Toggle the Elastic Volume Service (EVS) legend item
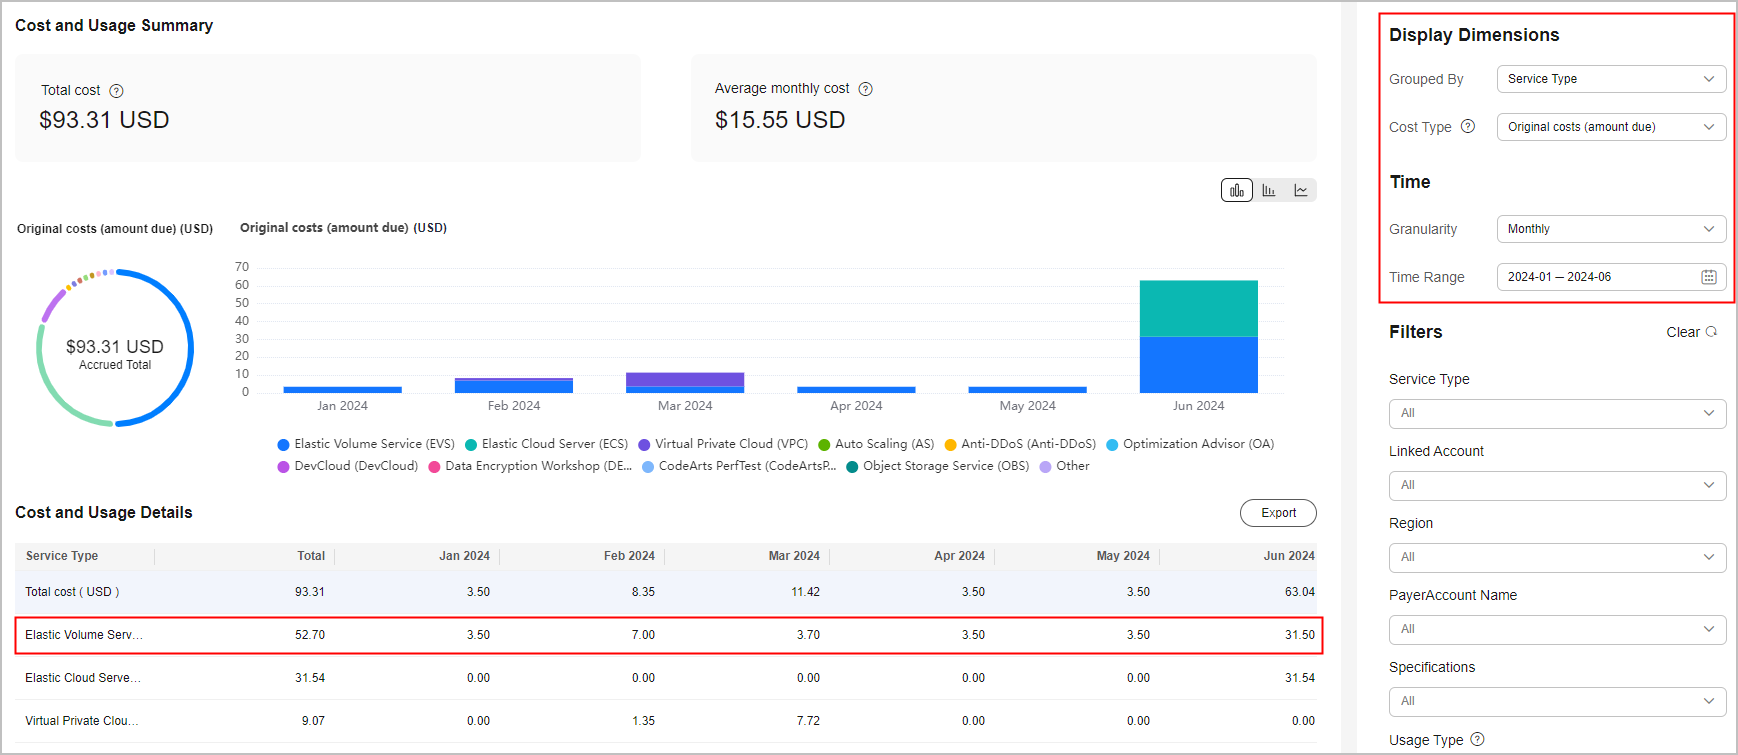Viewport: 1738px width, 755px height. pyautogui.click(x=366, y=444)
